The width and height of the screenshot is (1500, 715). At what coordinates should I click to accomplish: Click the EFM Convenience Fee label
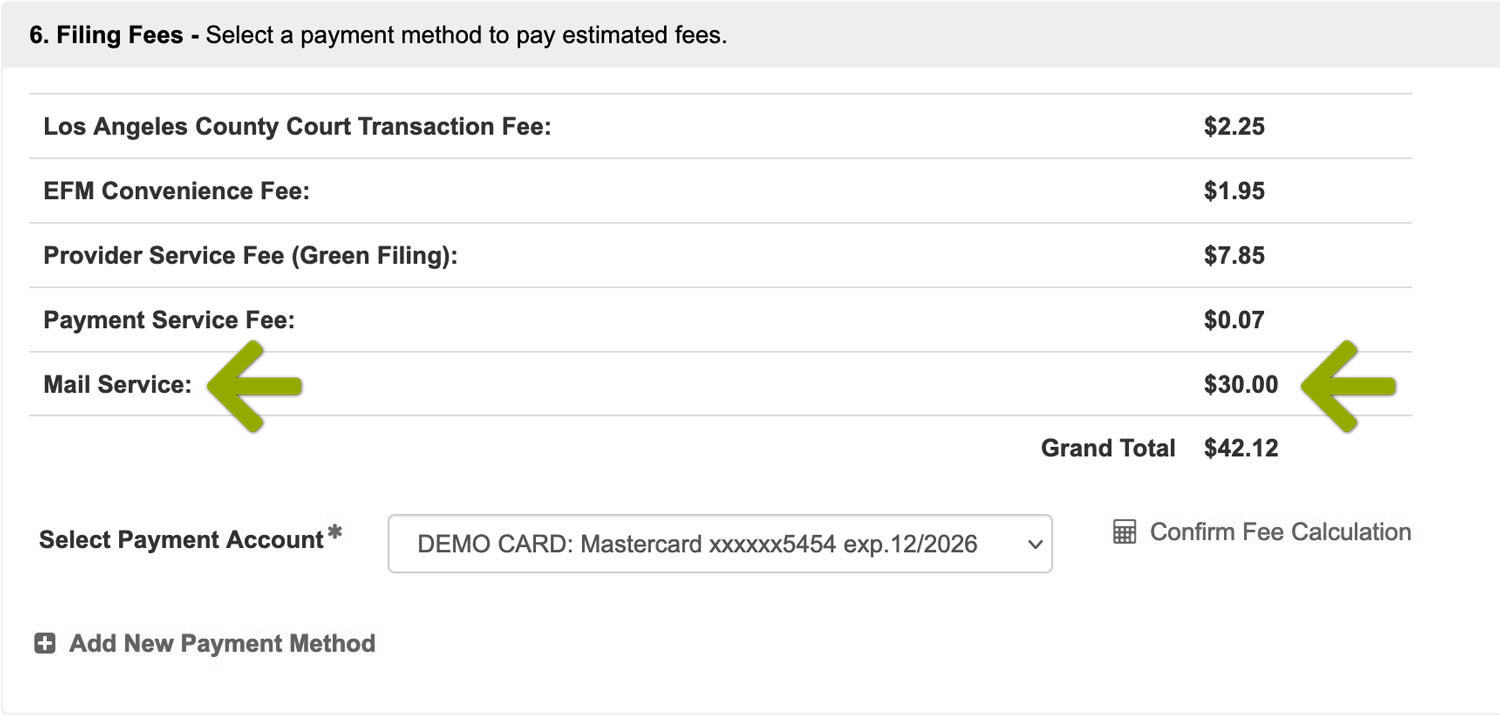coord(176,191)
